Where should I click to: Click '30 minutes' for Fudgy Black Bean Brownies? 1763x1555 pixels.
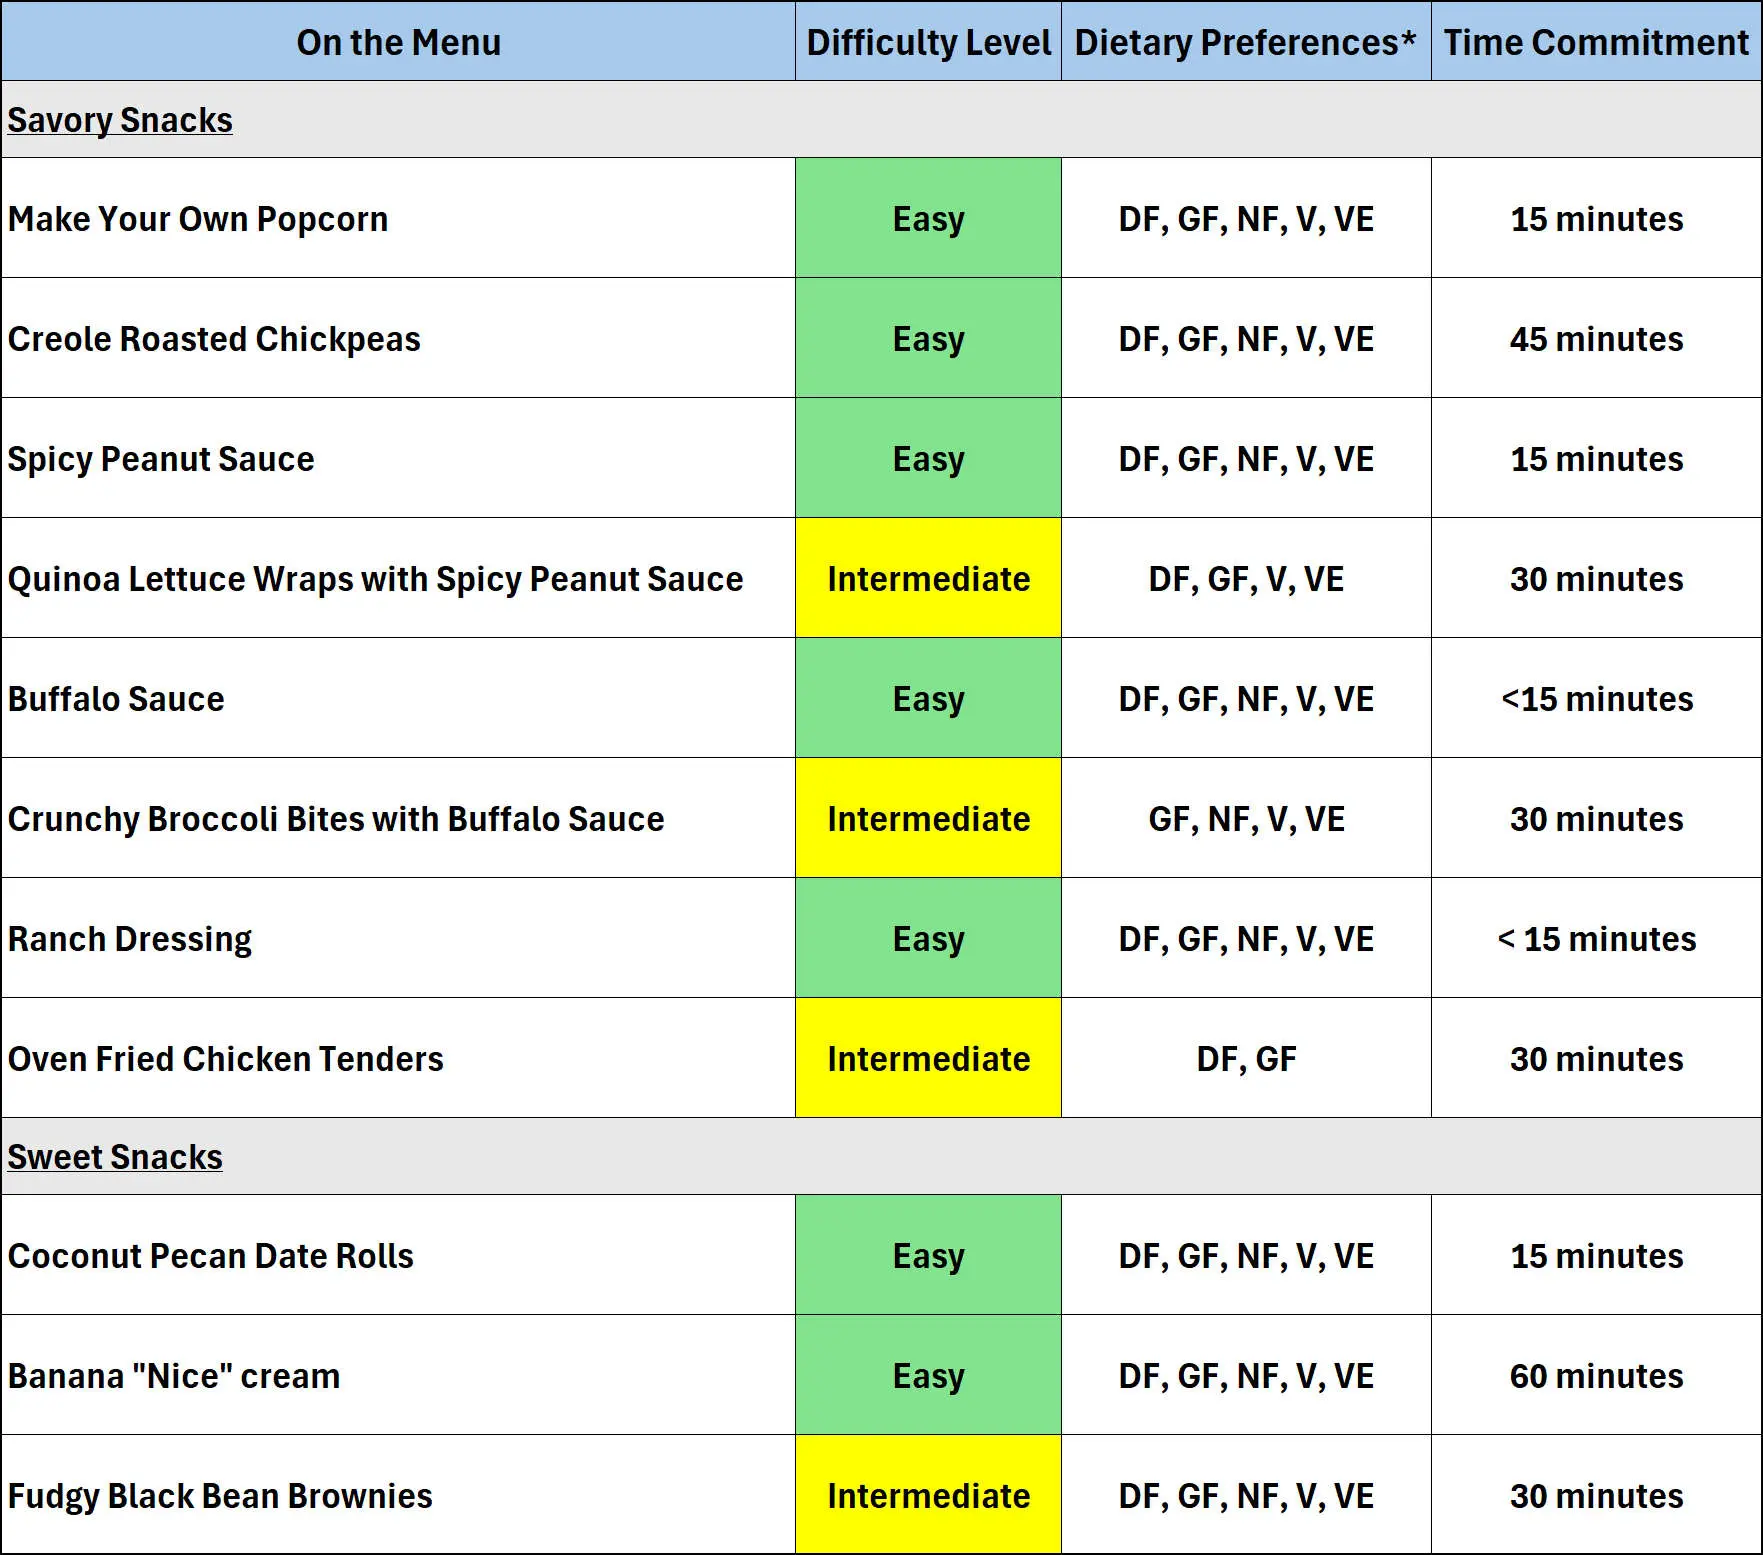tap(1596, 1495)
